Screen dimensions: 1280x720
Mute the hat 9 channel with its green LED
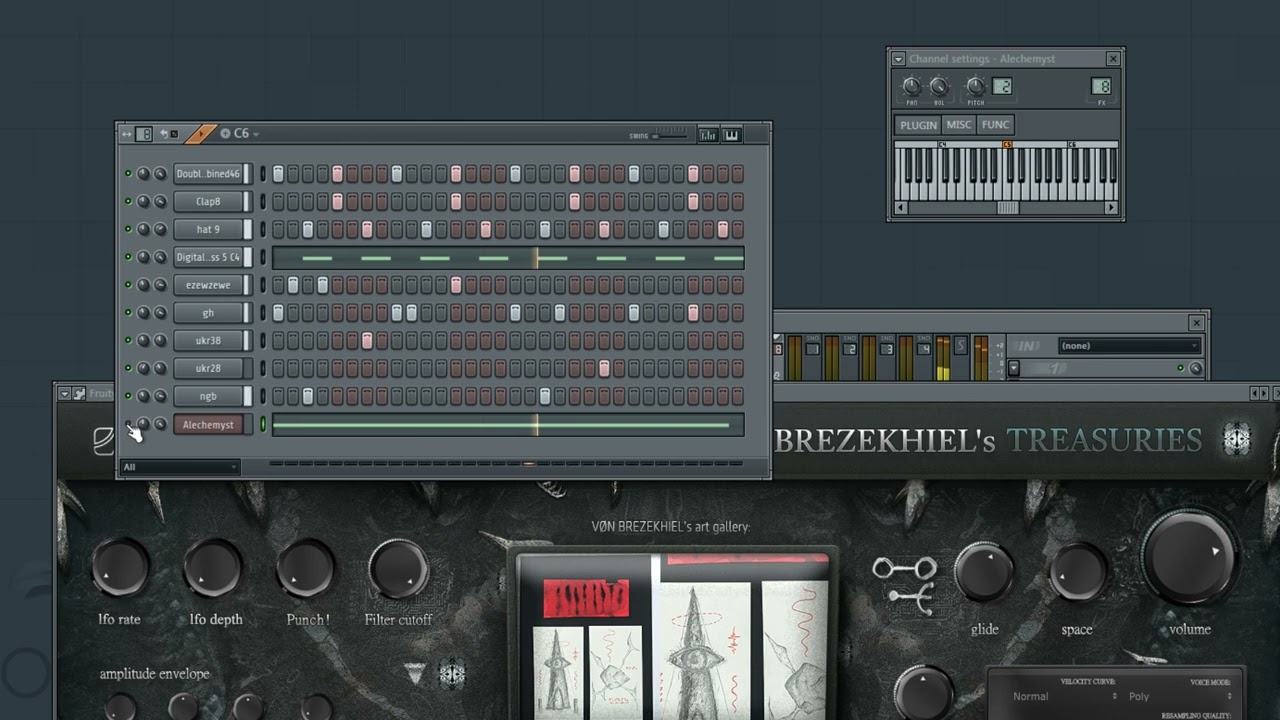pyautogui.click(x=128, y=229)
